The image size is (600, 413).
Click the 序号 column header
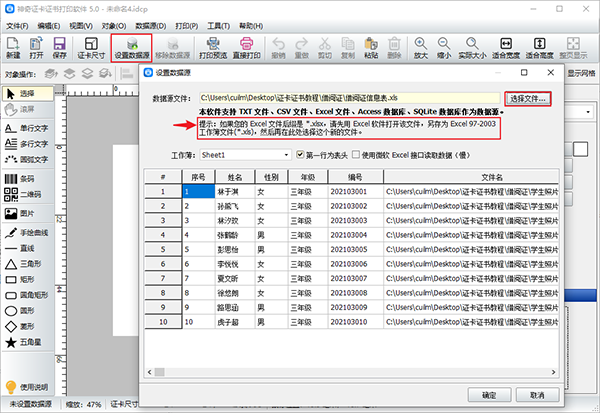(198, 177)
